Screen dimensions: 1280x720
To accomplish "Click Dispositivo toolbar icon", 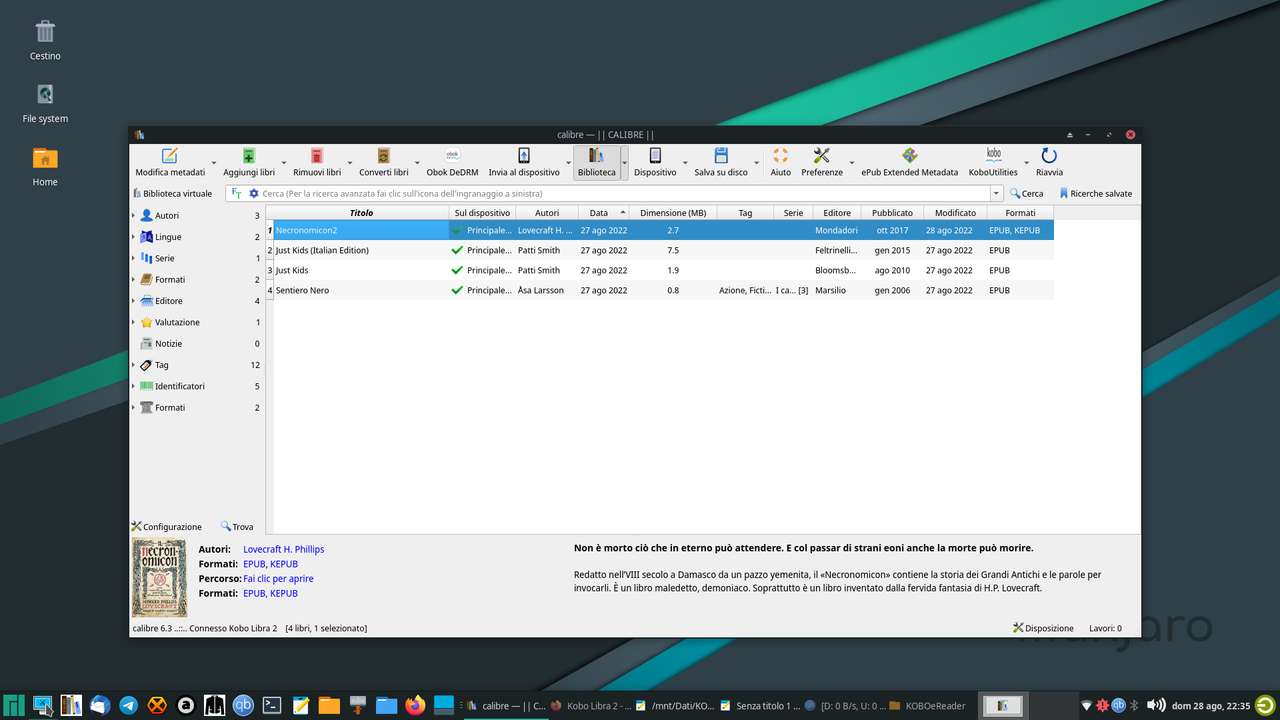I will [x=655, y=162].
